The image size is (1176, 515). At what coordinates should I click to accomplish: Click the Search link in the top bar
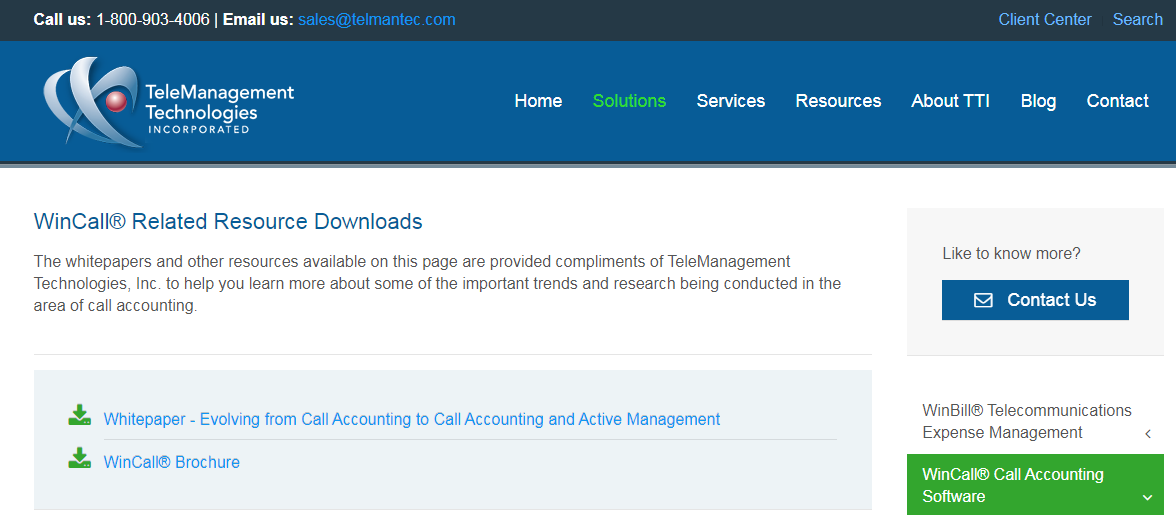tap(1137, 19)
